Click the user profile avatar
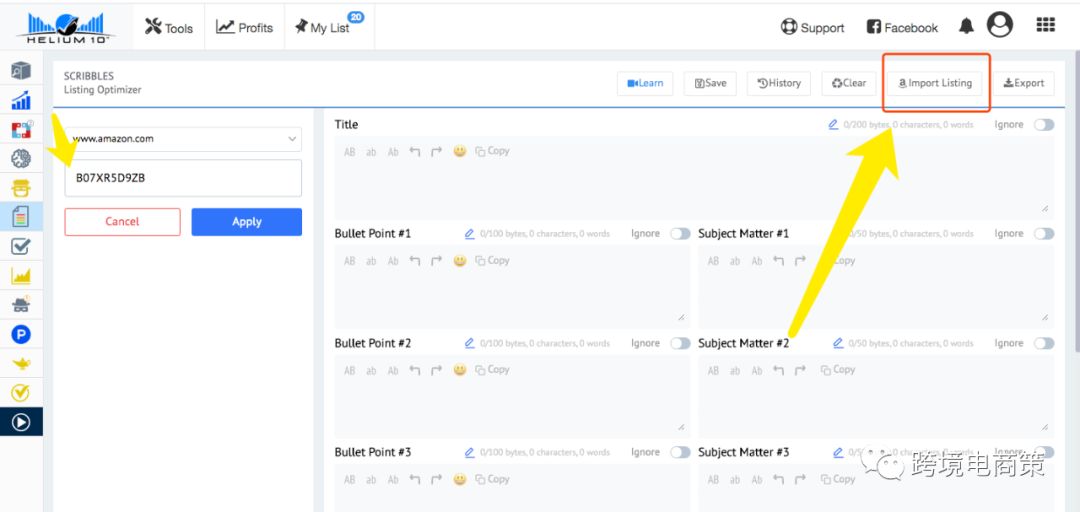 999,26
